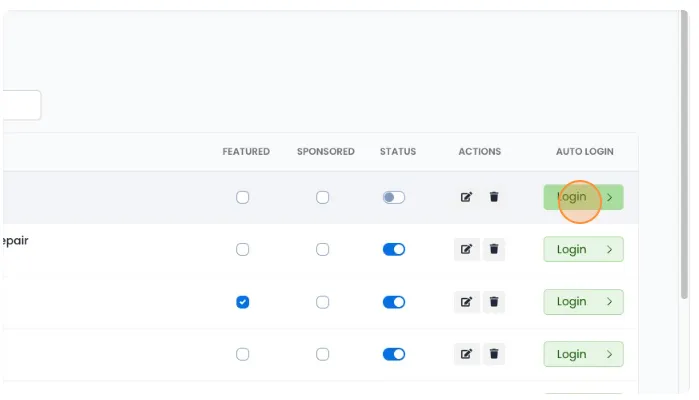
Task: Click the vertical scrollbar thumb
Action: (x=684, y=154)
